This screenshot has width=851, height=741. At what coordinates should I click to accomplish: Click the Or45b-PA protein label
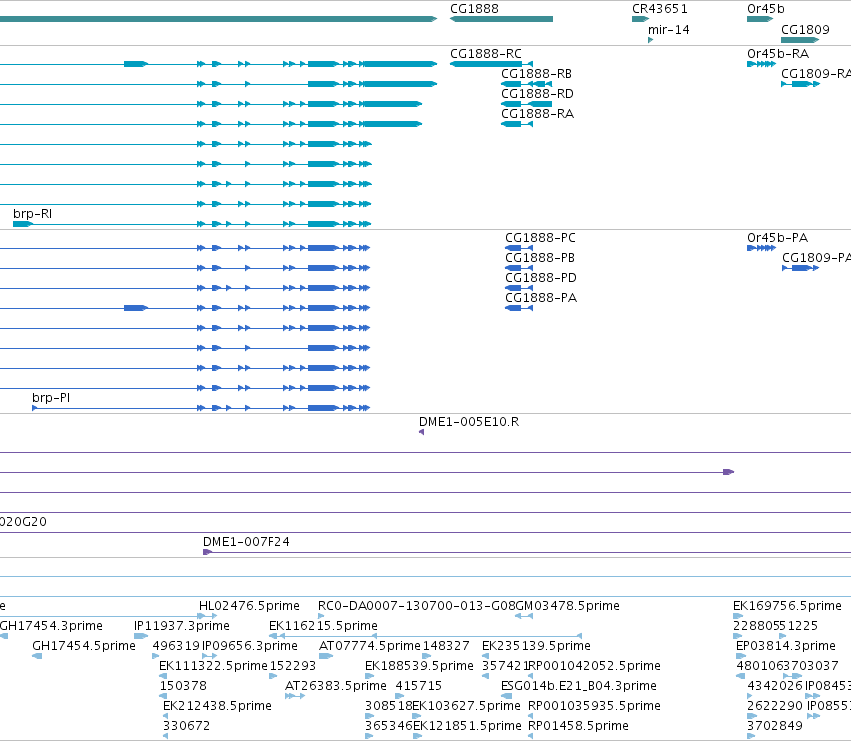click(x=777, y=238)
